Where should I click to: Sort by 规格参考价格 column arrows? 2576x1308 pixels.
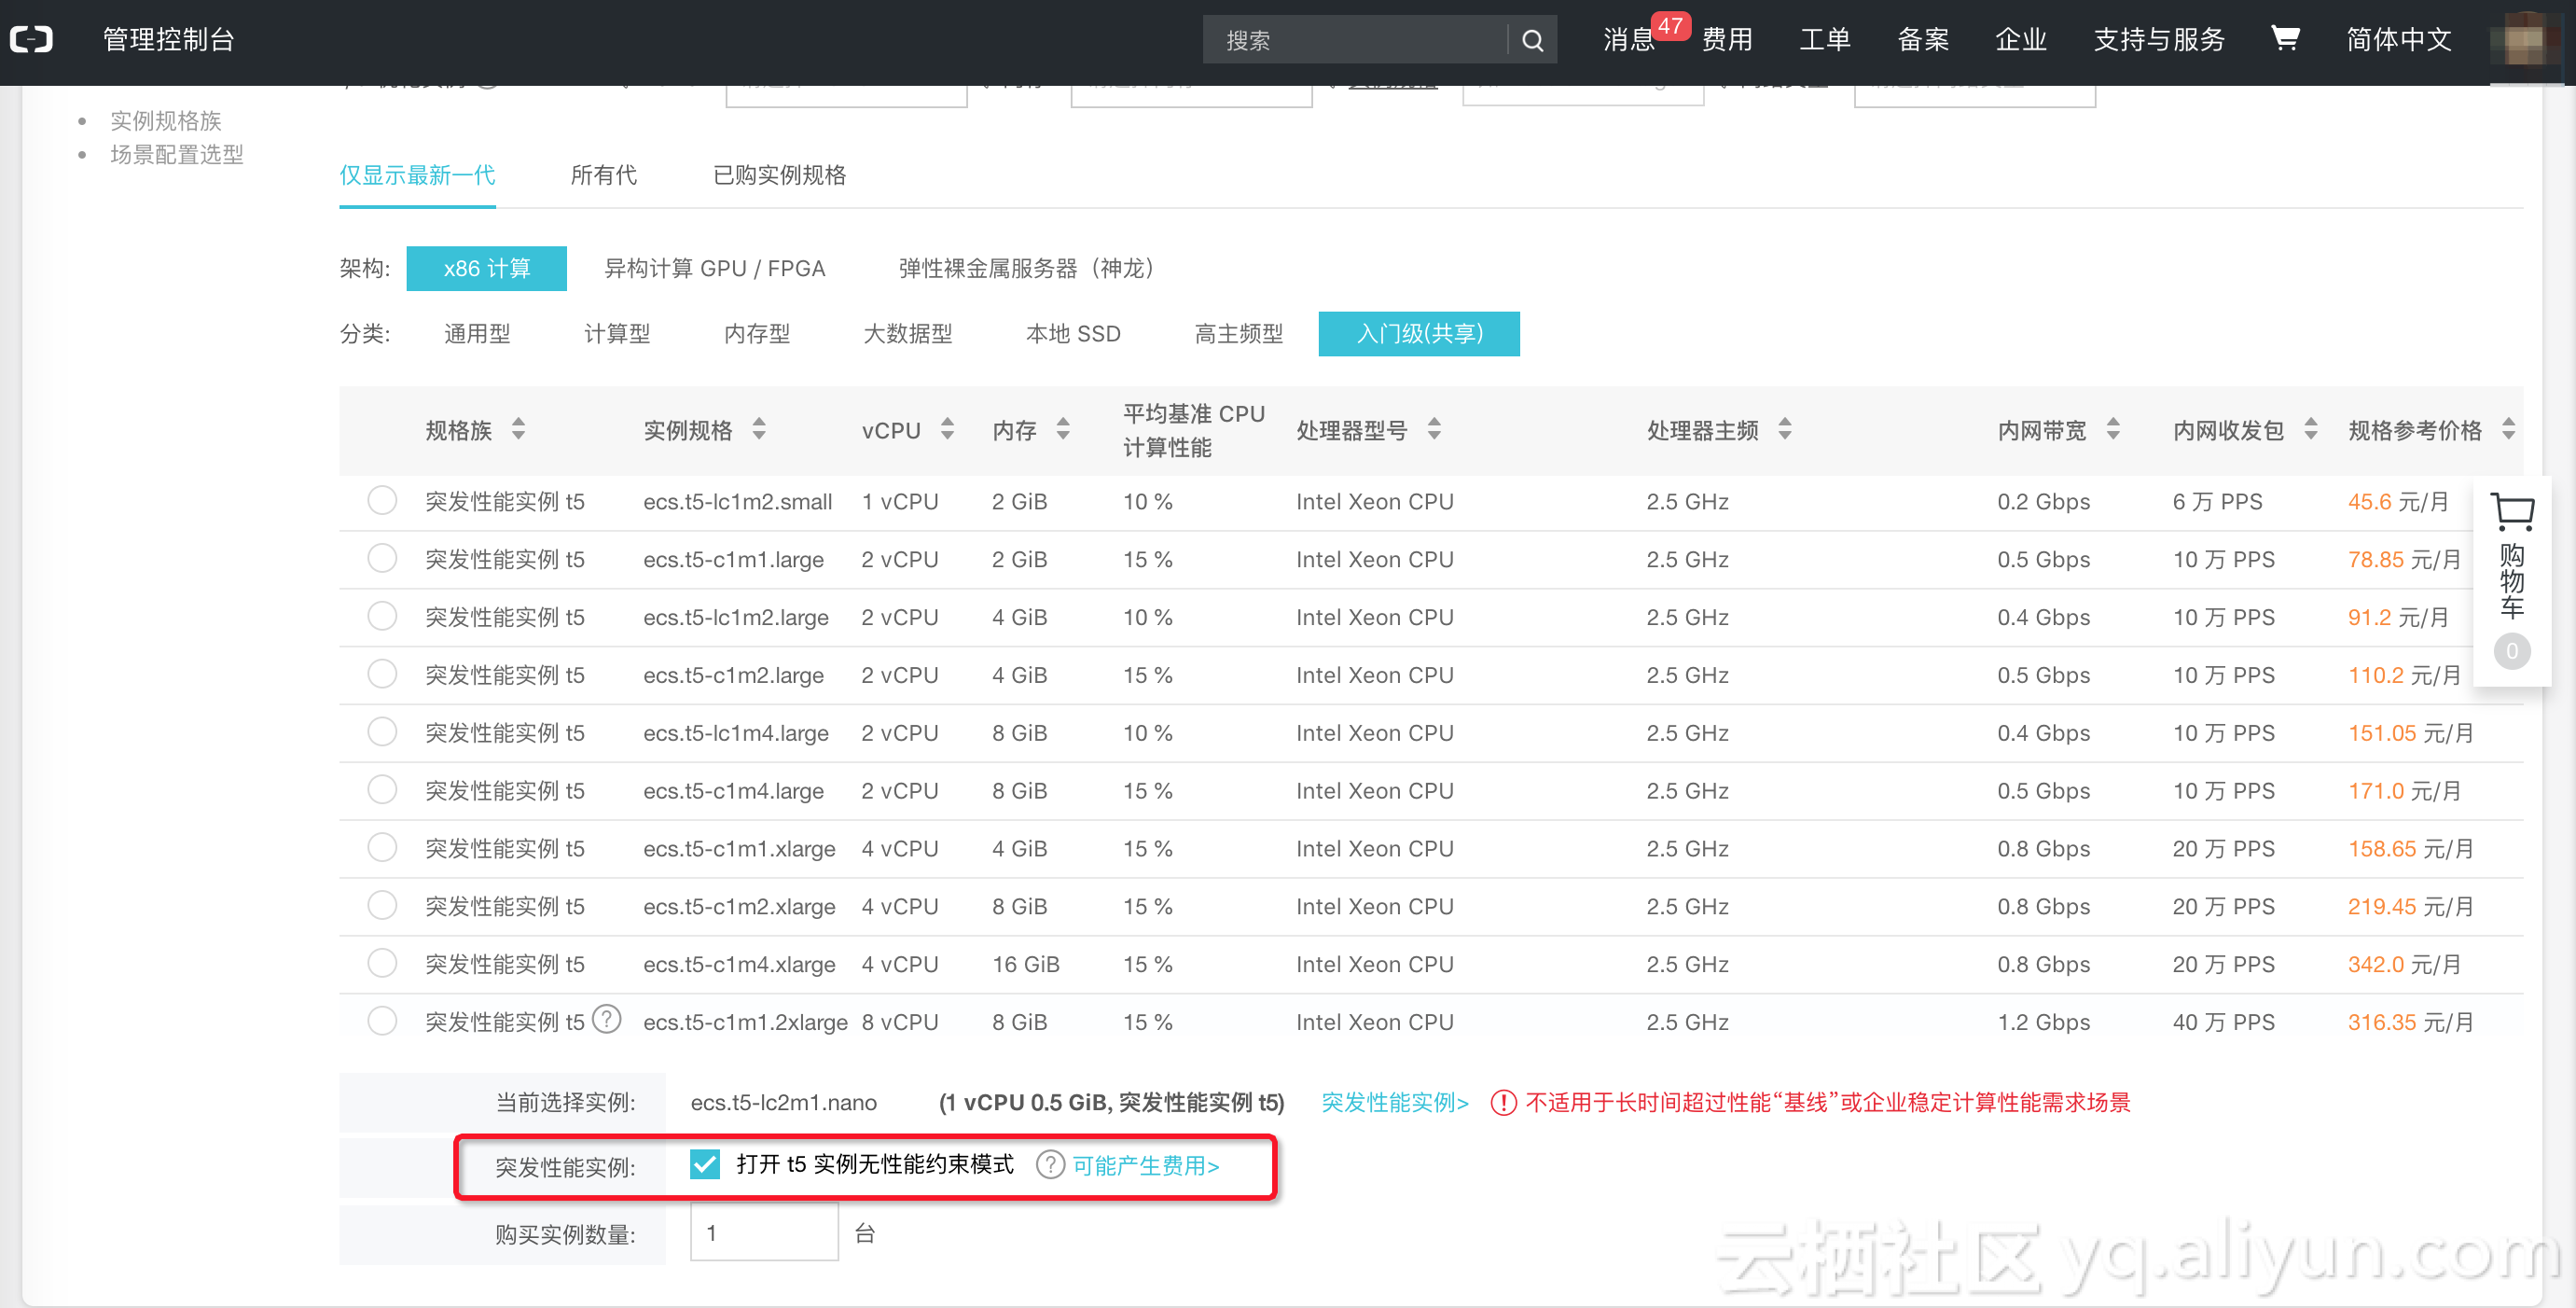(2508, 430)
